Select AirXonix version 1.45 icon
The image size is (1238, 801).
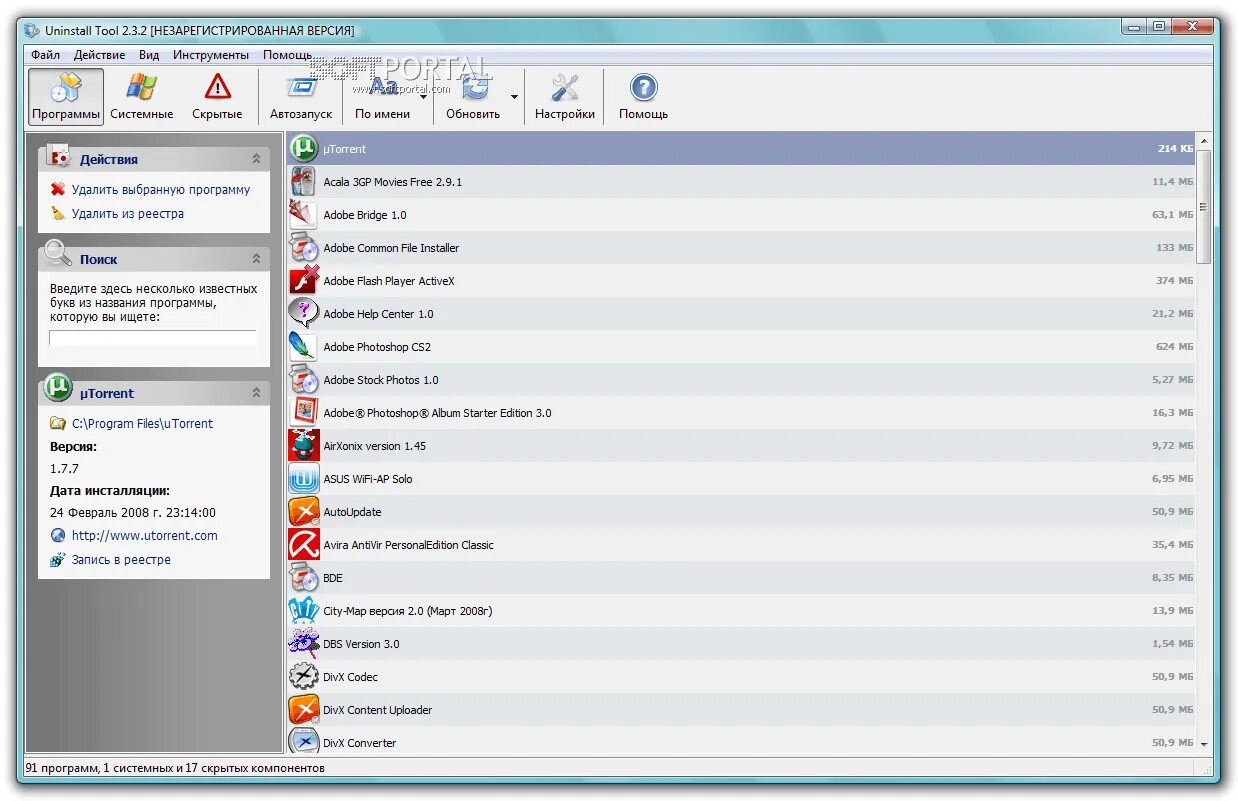pos(304,445)
